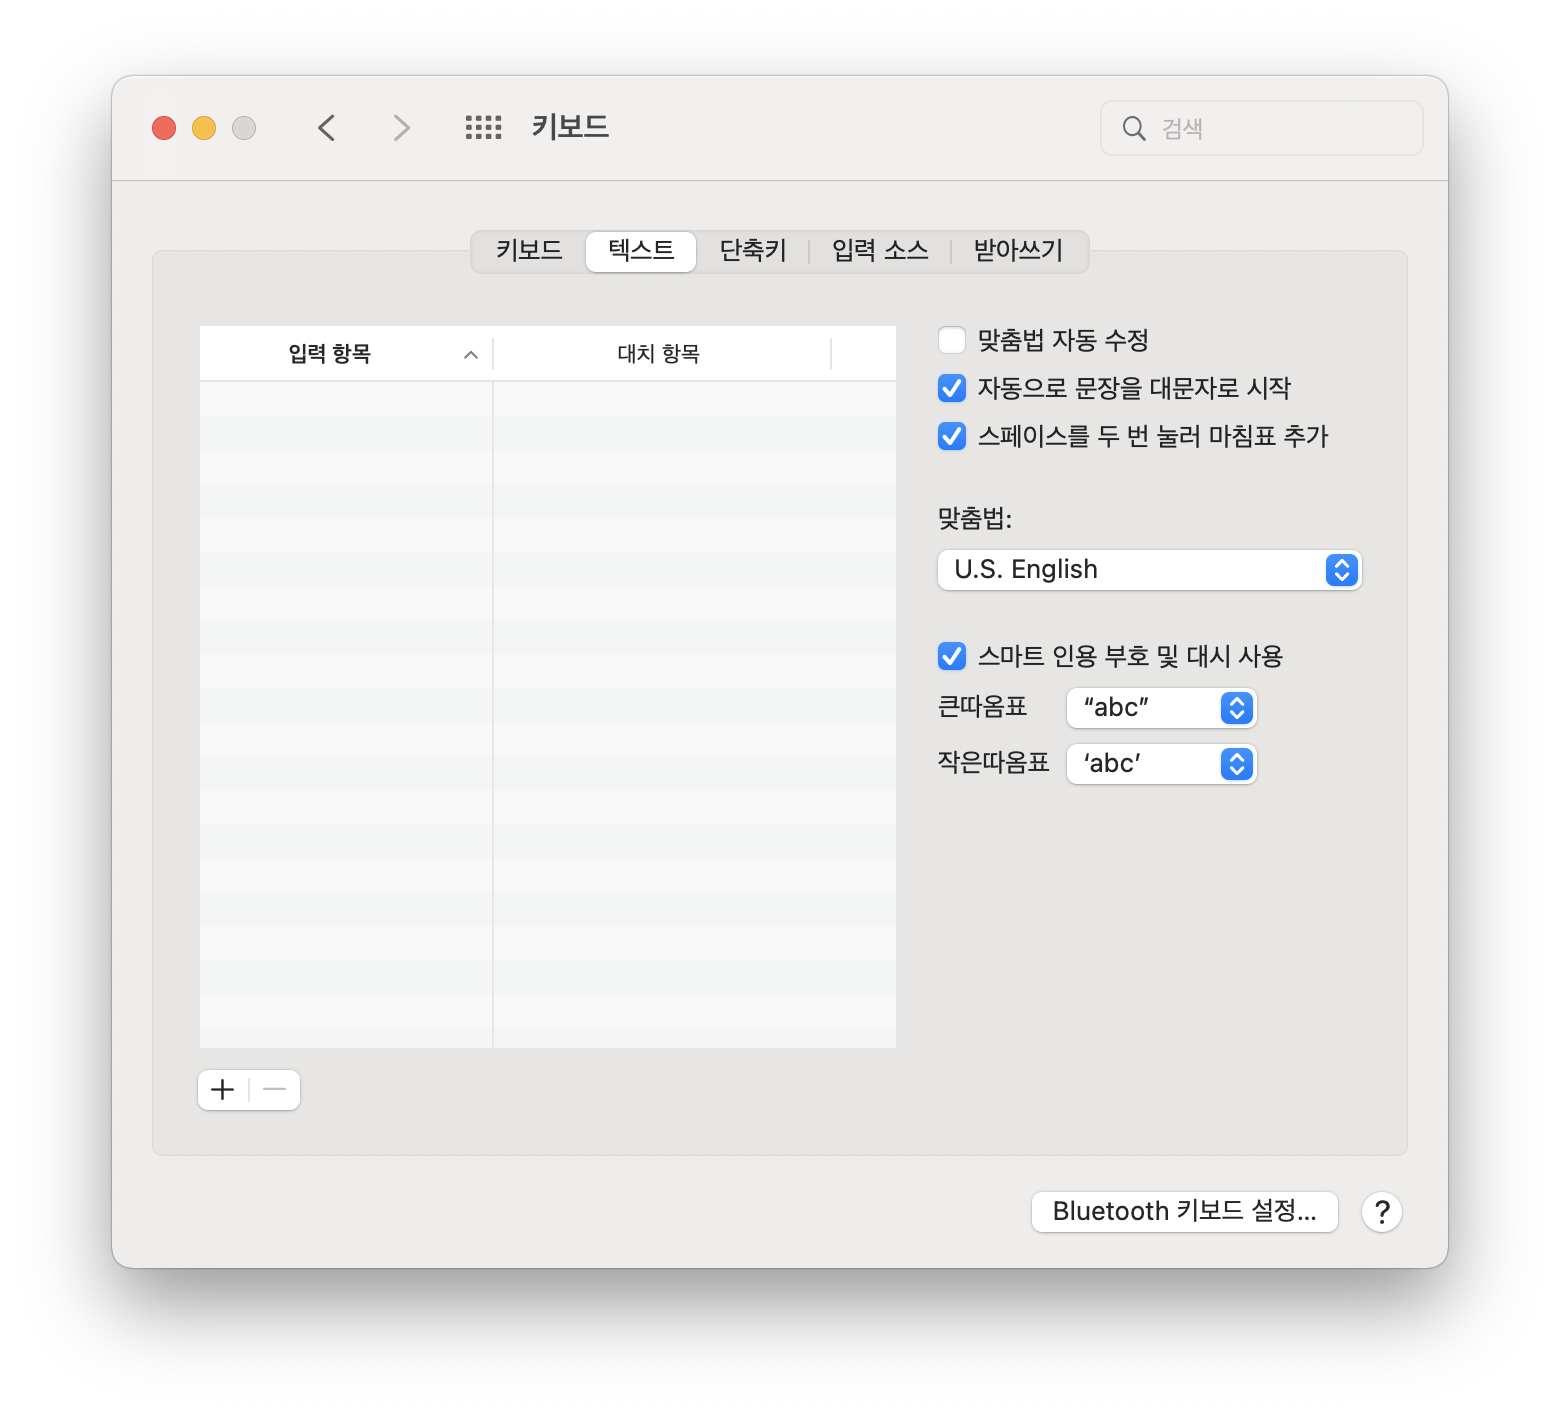
Task: Open the U.S. English spelling dropdown
Action: [x=1150, y=570]
